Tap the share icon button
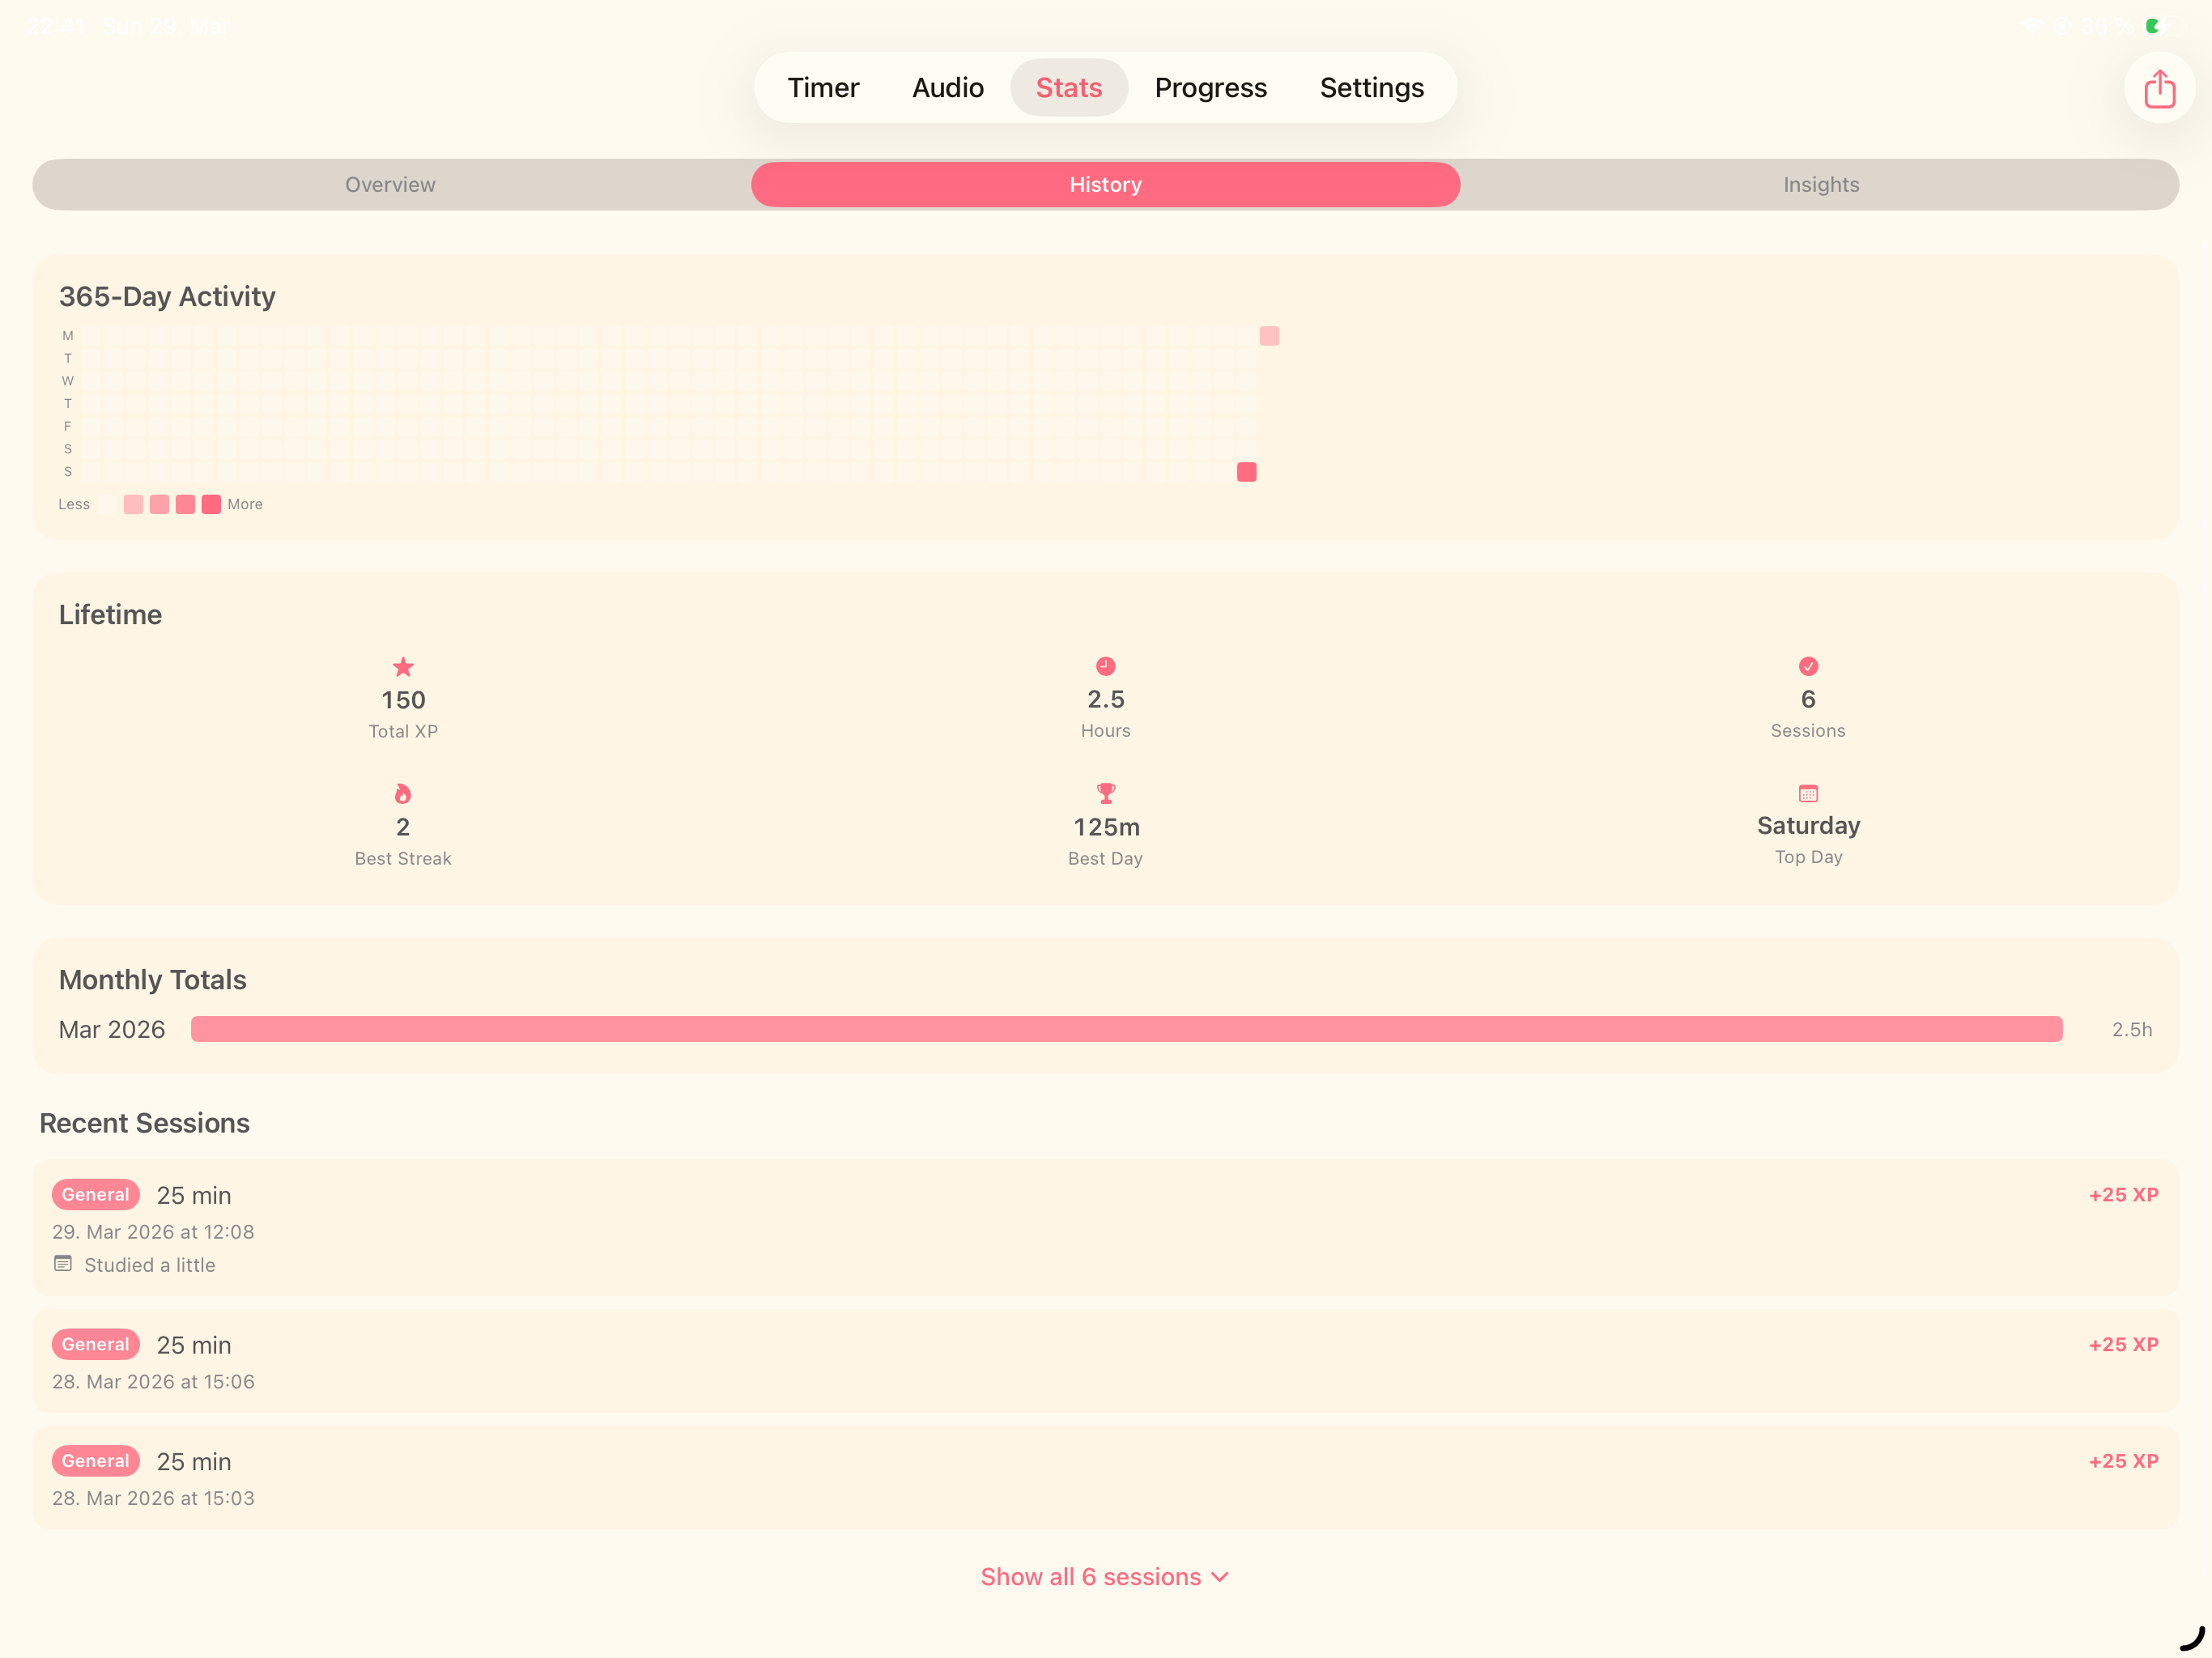Viewport: 2212px width, 1658px height. 2159,88
